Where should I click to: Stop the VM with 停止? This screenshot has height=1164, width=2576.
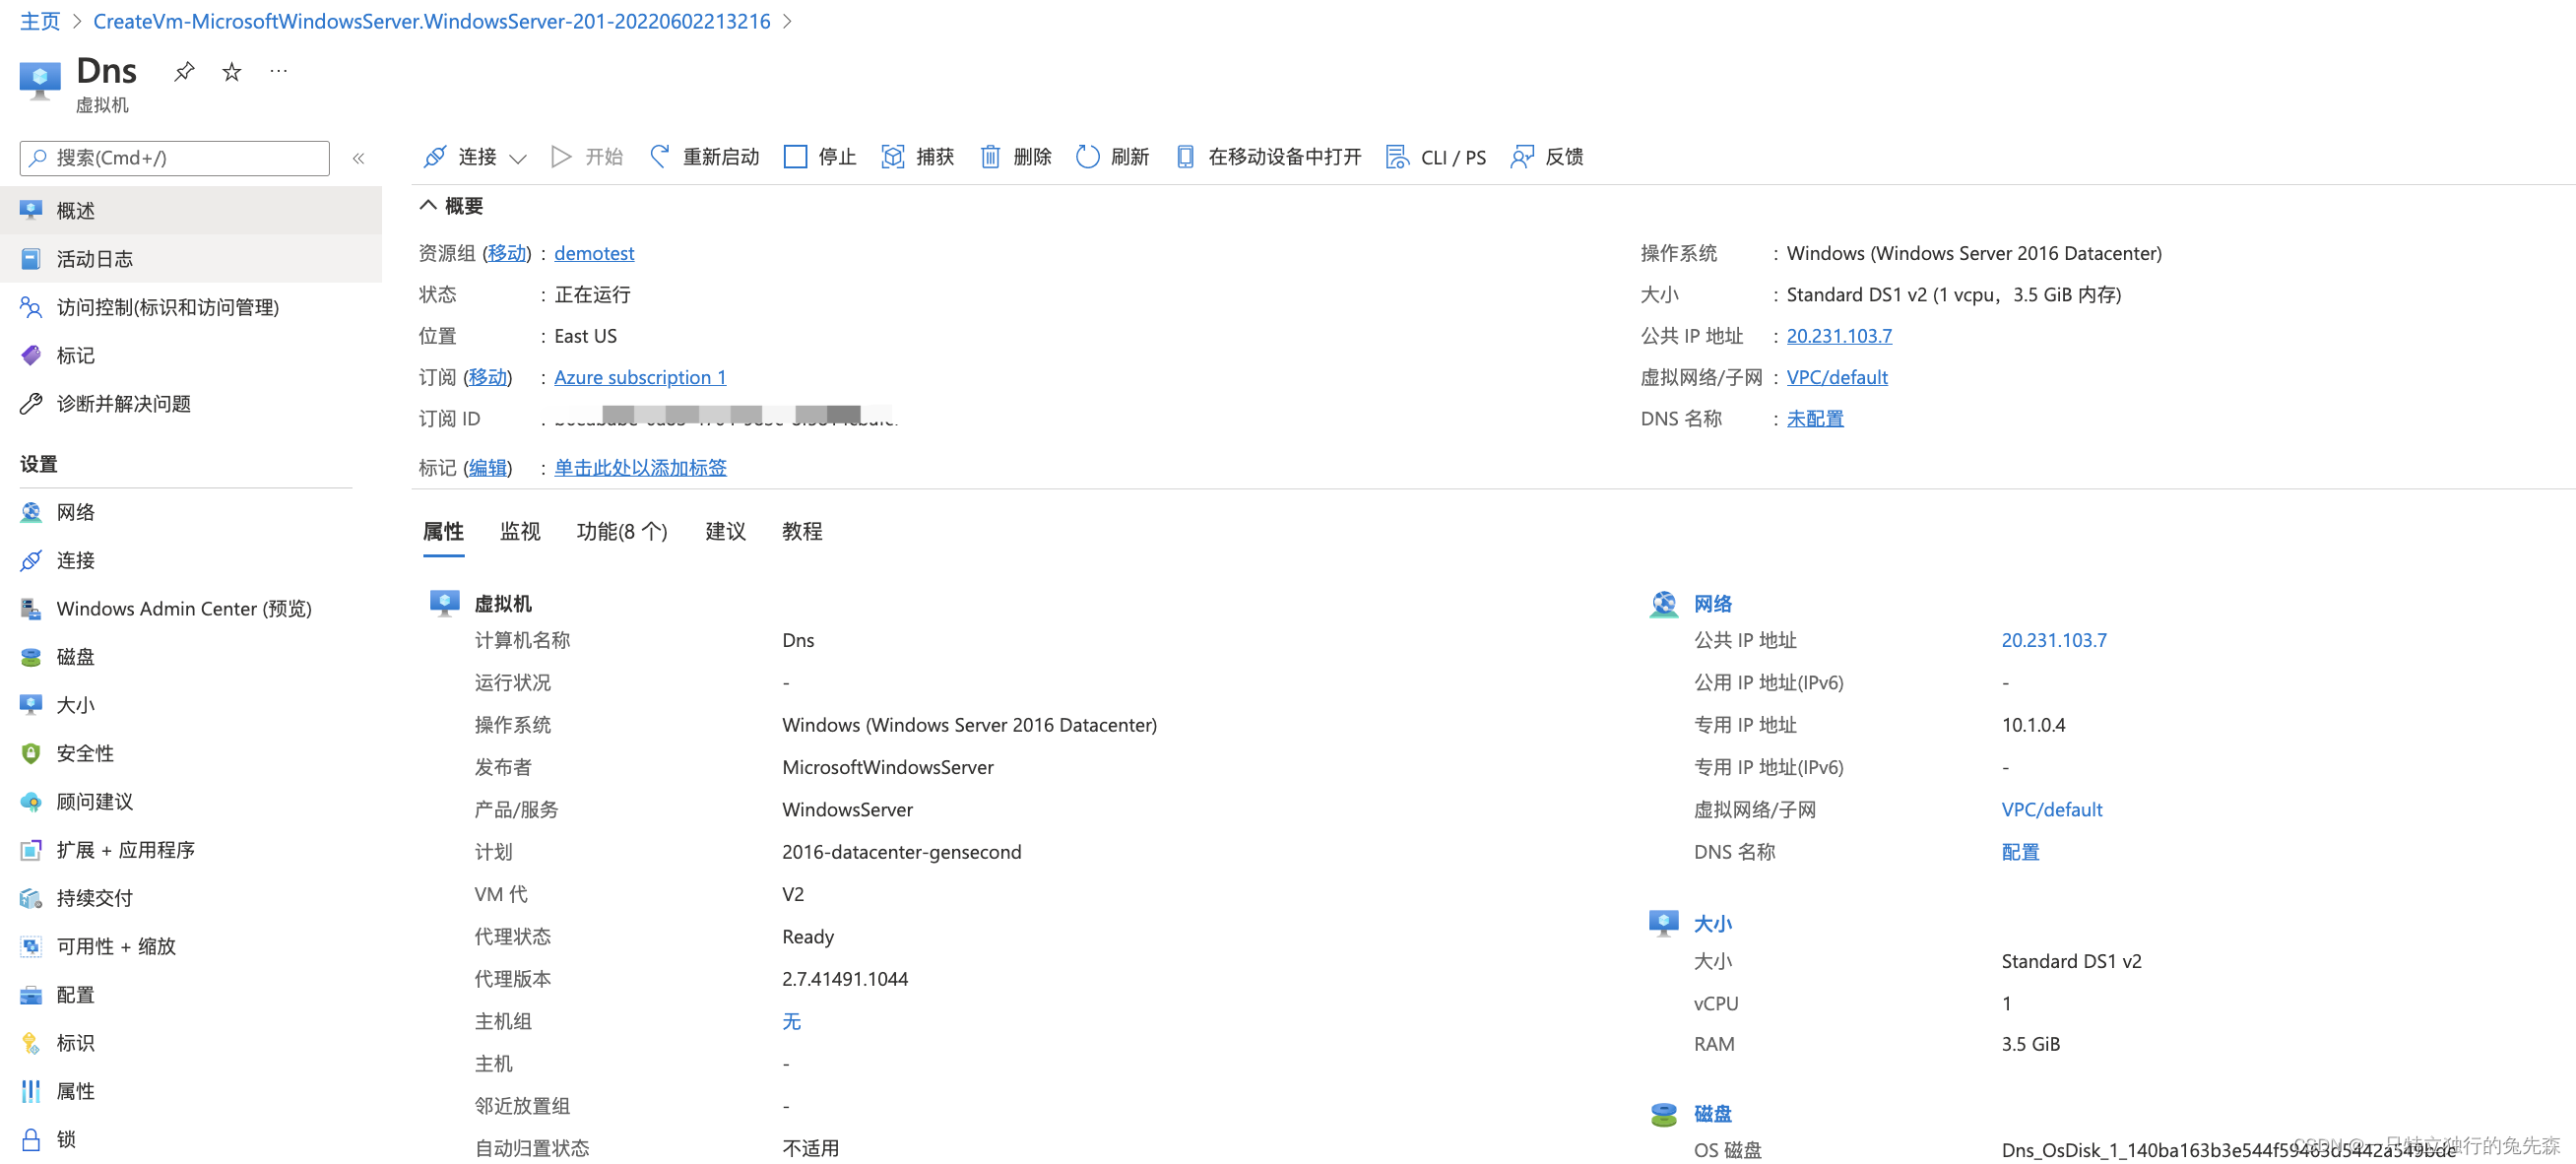pyautogui.click(x=820, y=157)
